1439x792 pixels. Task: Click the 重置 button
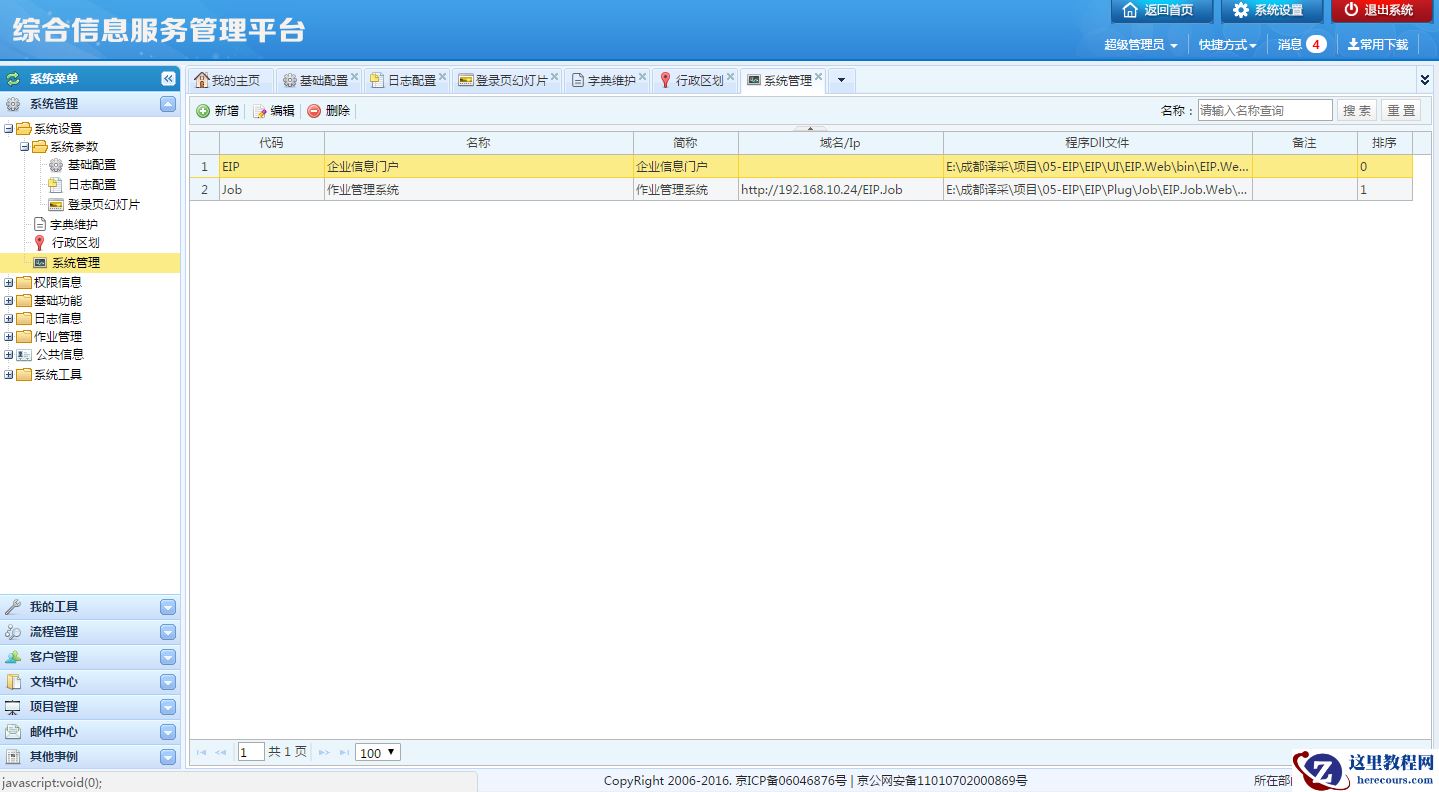[x=1401, y=111]
